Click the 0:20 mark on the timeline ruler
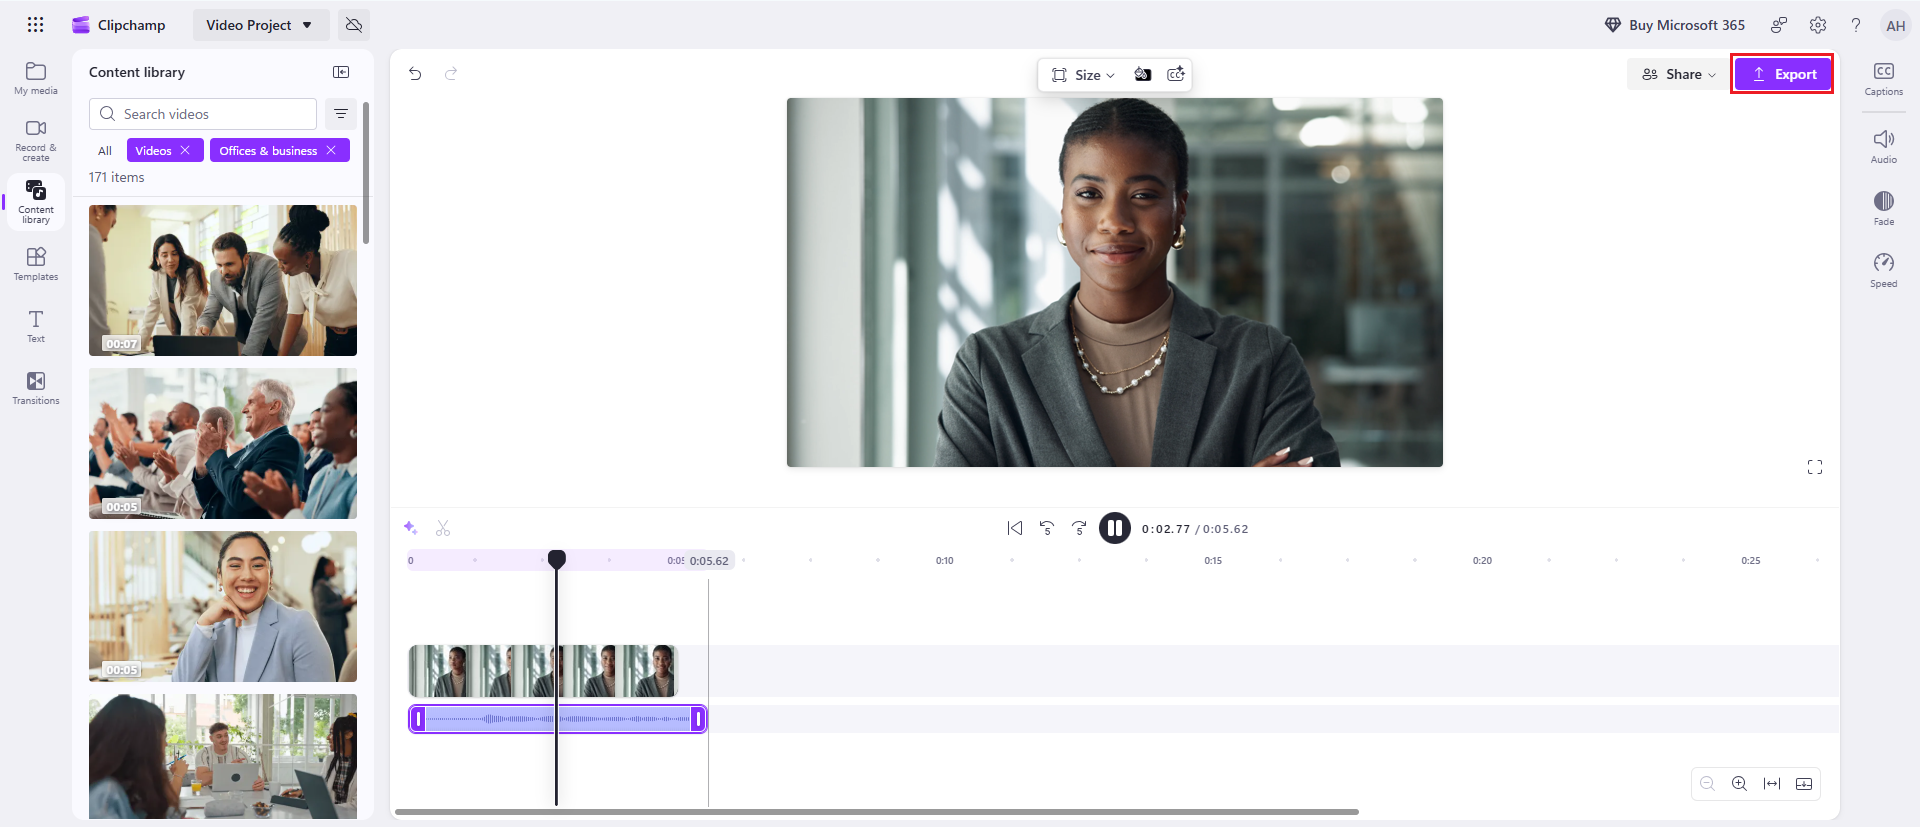 pyautogui.click(x=1482, y=561)
